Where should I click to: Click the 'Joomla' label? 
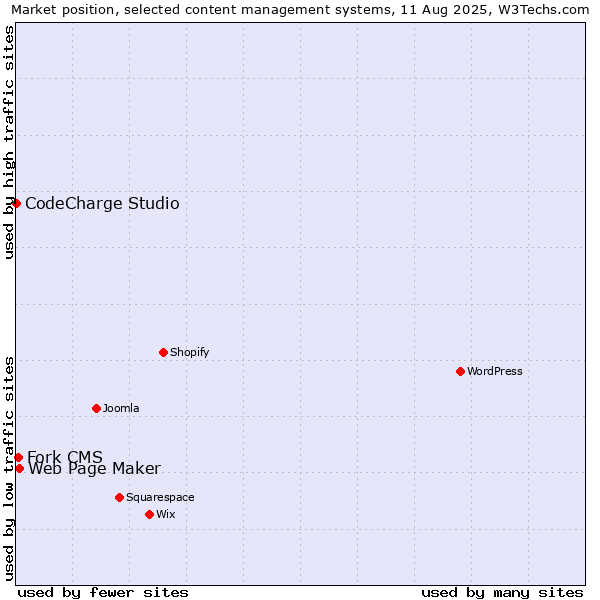tap(121, 408)
